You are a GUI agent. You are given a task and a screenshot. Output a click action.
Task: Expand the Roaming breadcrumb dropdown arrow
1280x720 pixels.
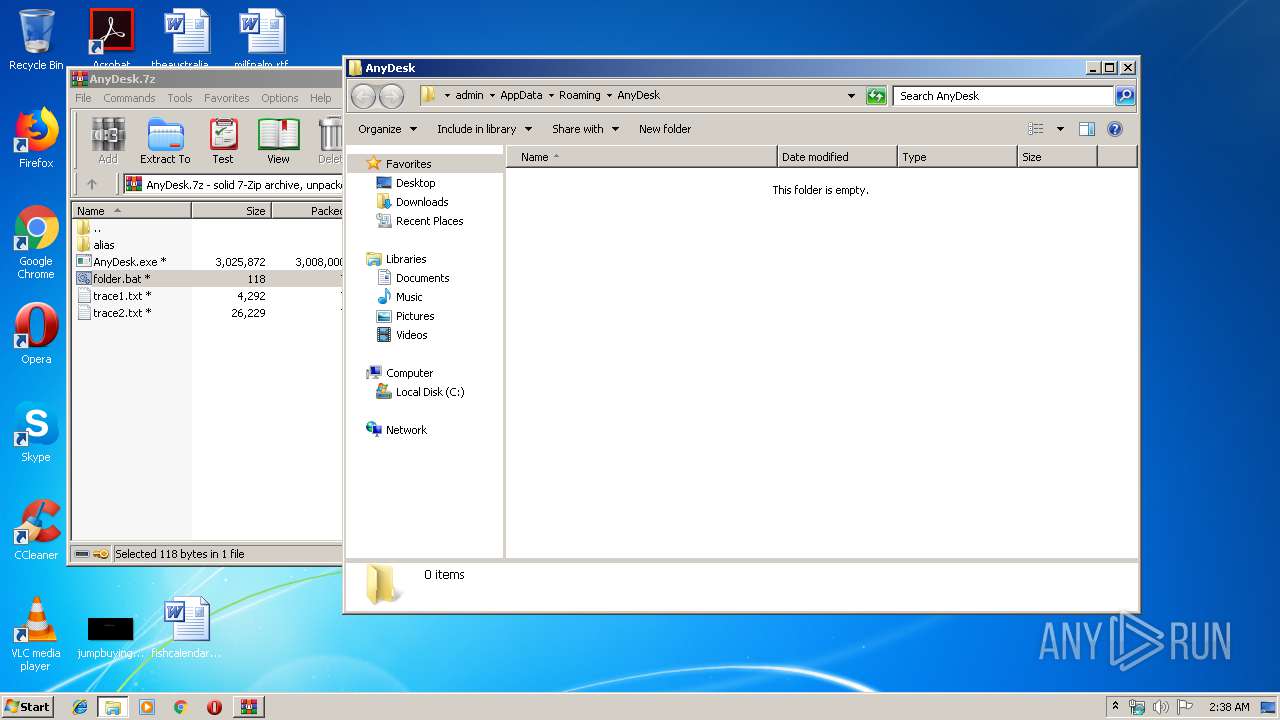click(x=608, y=96)
